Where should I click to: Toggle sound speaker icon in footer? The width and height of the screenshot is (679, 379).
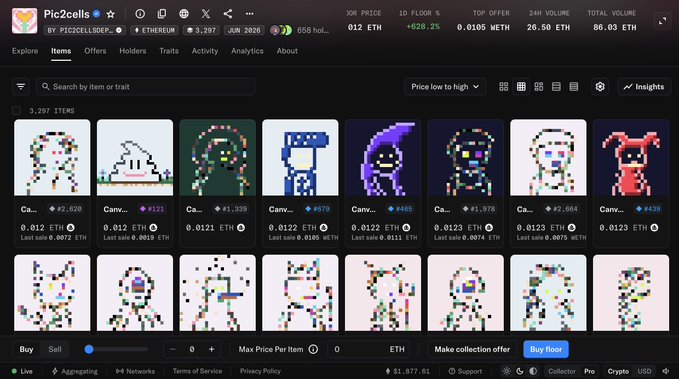tap(666, 371)
